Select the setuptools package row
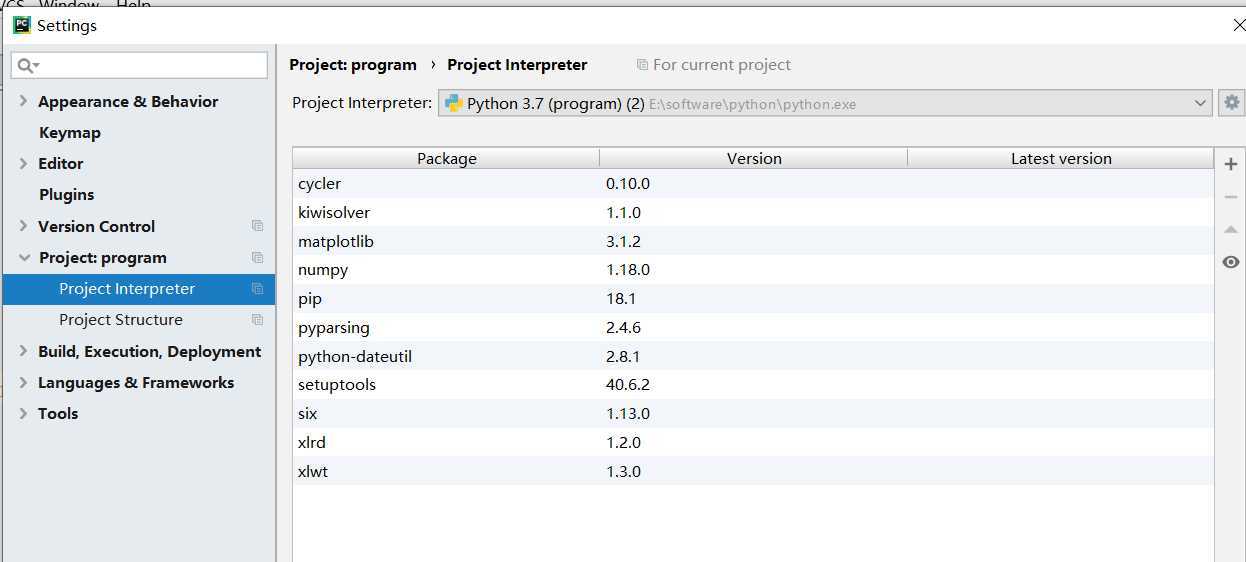Screen dimensions: 1246x562 click(753, 385)
